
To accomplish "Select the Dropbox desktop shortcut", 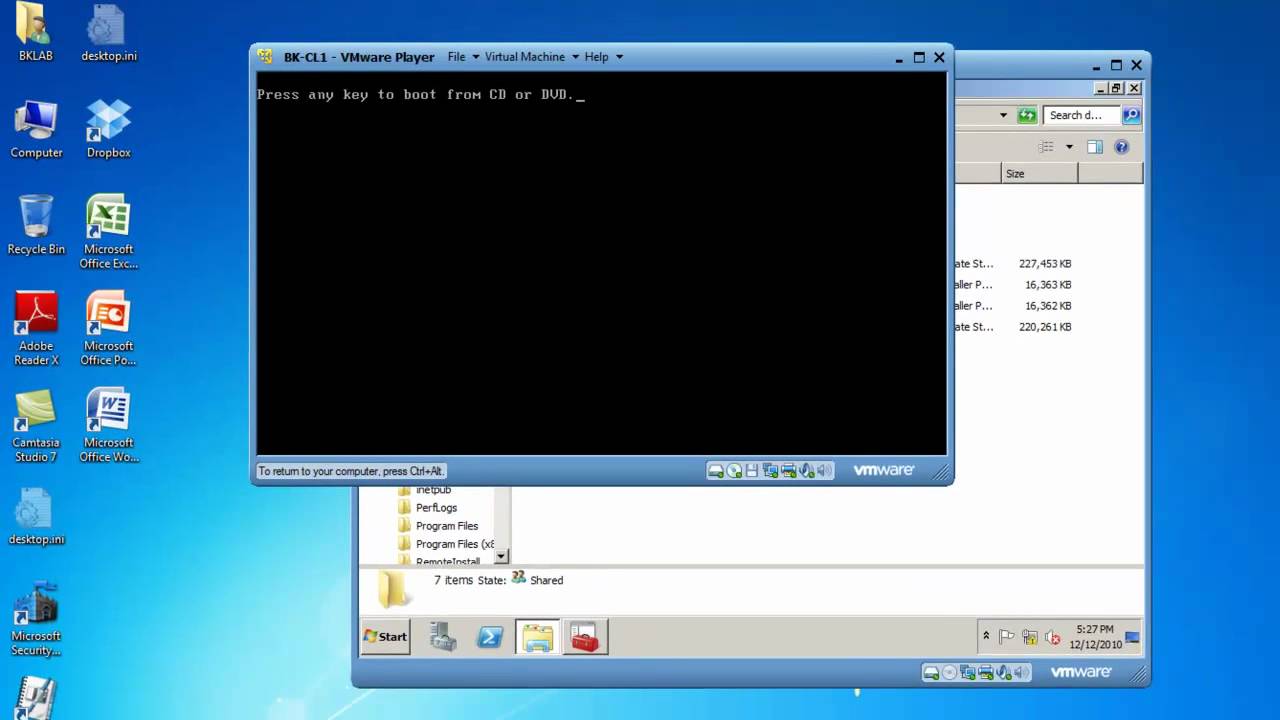I will click(108, 129).
